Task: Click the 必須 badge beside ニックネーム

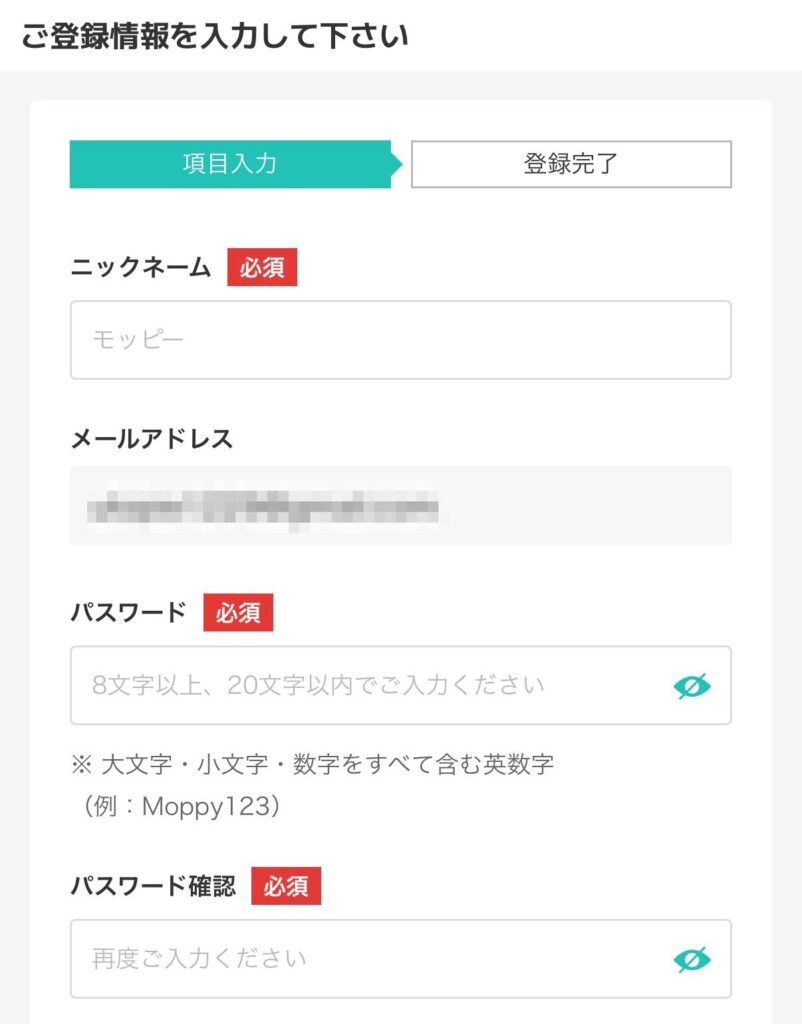Action: point(262,268)
